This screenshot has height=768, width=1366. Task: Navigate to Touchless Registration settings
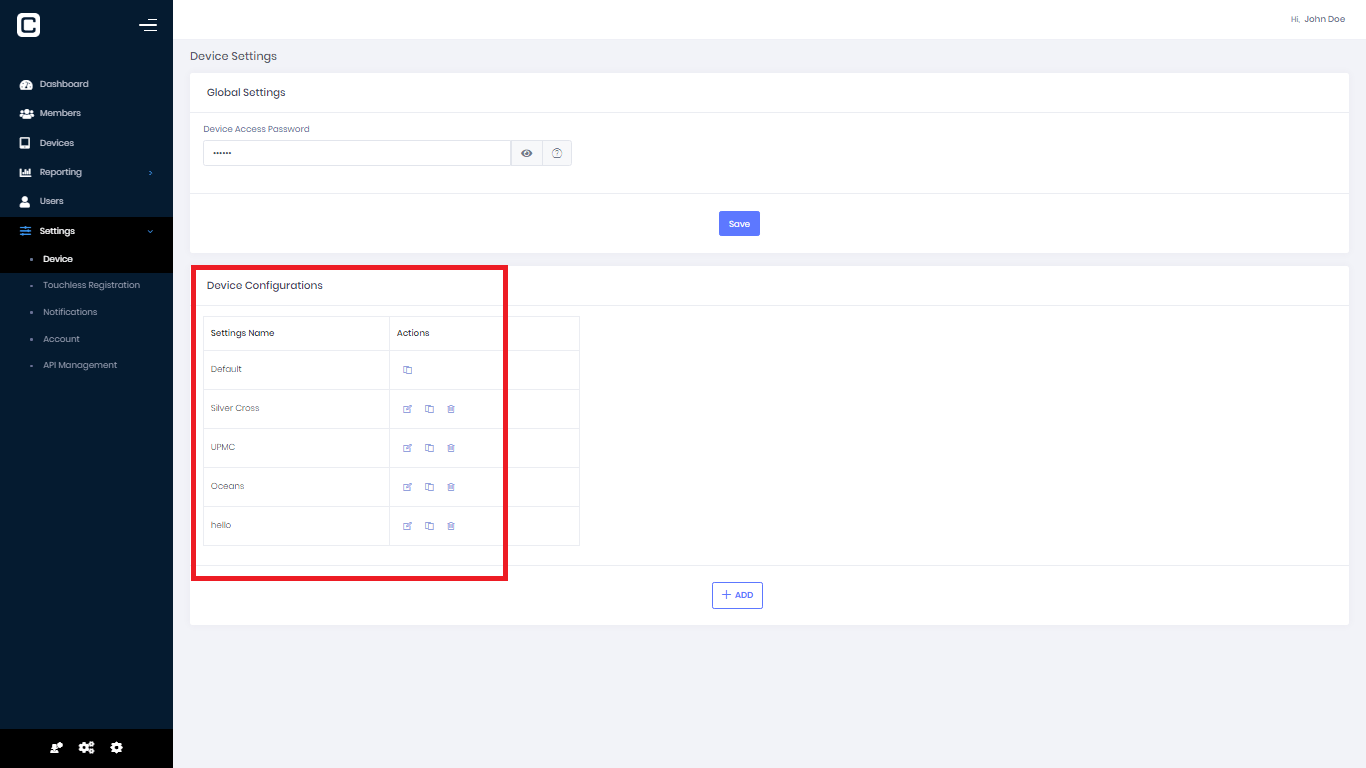[91, 284]
